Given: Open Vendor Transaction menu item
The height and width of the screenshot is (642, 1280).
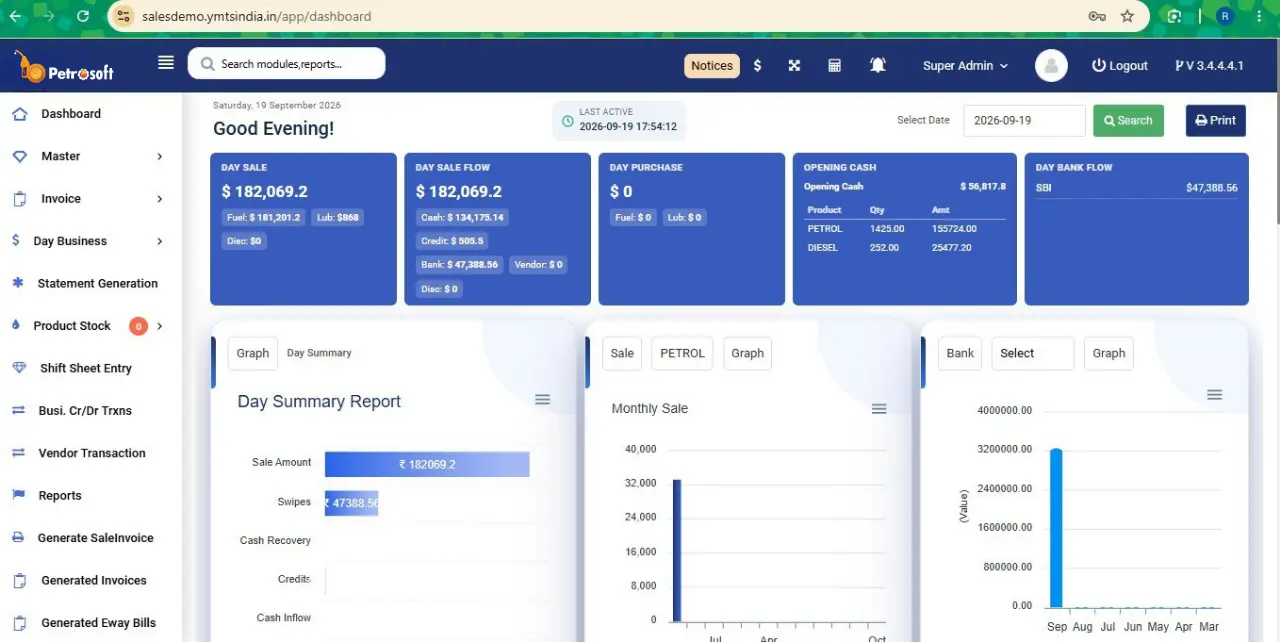Looking at the screenshot, I should (92, 453).
